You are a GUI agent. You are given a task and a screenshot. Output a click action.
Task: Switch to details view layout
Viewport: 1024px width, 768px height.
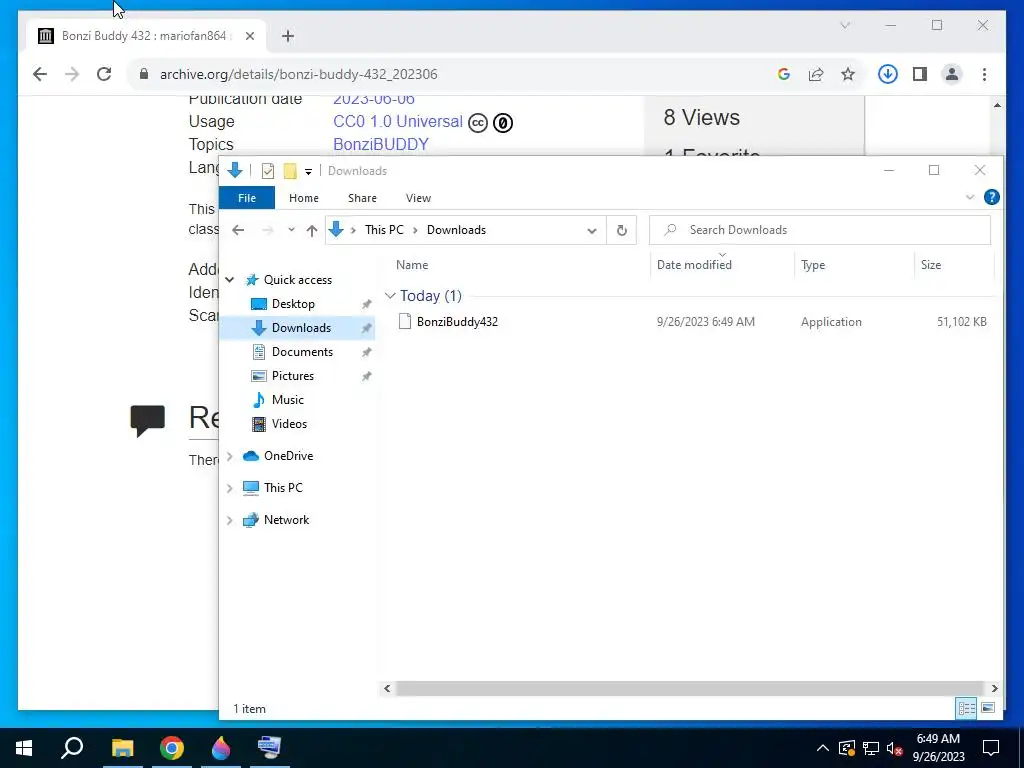[967, 708]
